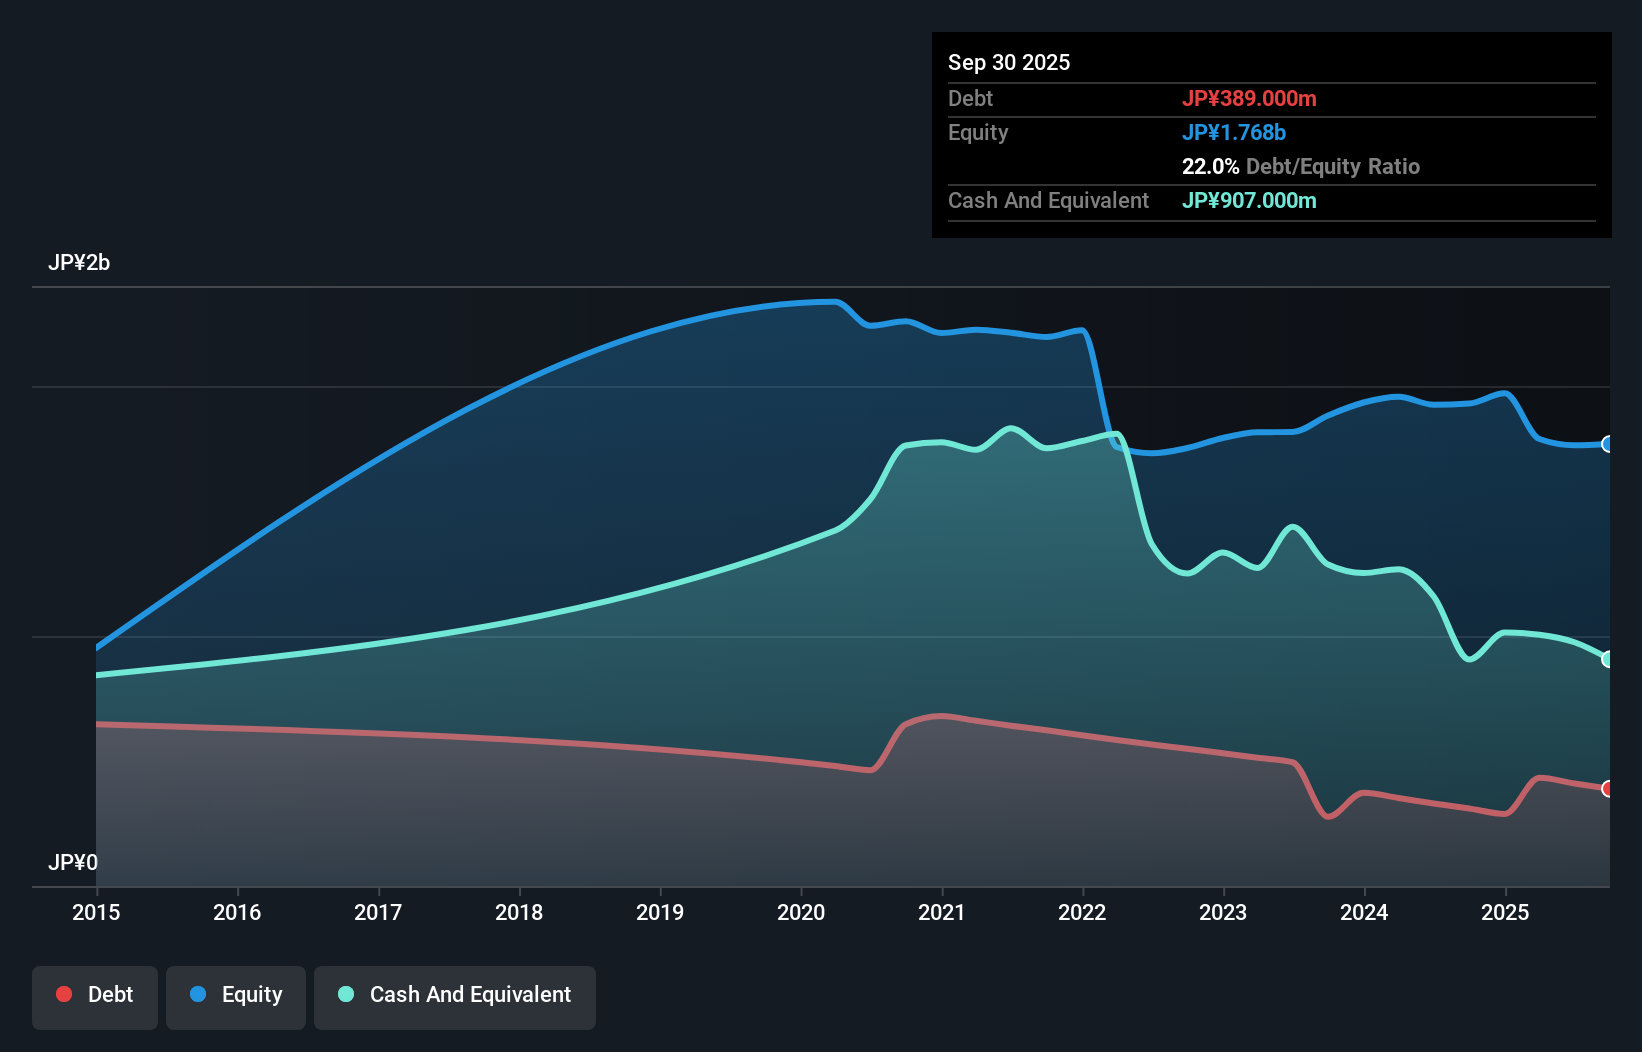This screenshot has height=1052, width=1642.
Task: Select the 2023 x-axis label
Action: [1223, 912]
